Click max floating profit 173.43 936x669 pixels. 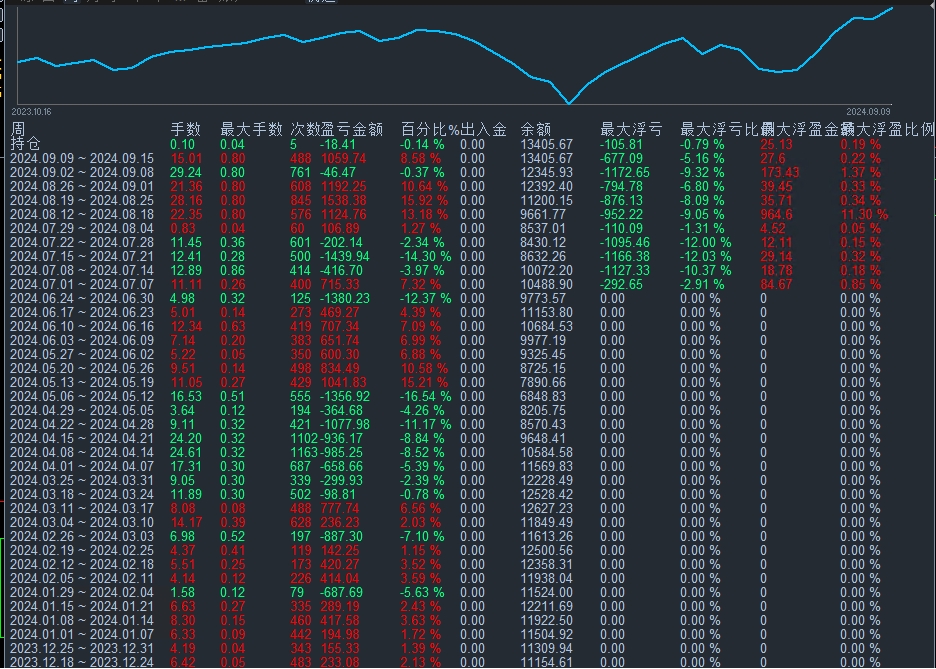780,172
